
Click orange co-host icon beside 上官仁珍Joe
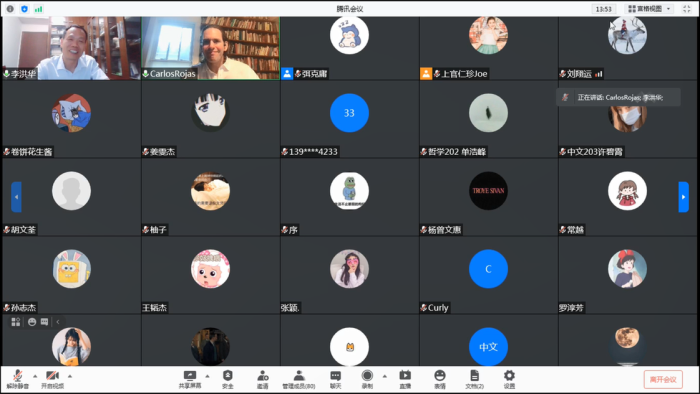tap(426, 74)
